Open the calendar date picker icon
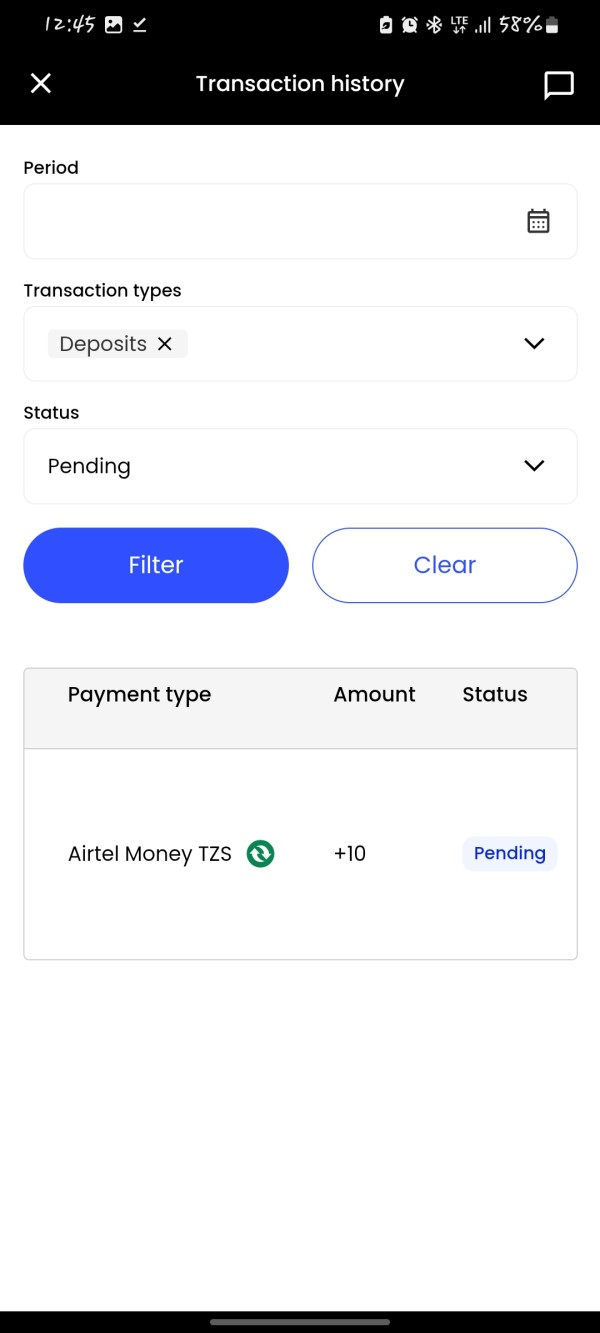The height and width of the screenshot is (1333, 600). 538,221
